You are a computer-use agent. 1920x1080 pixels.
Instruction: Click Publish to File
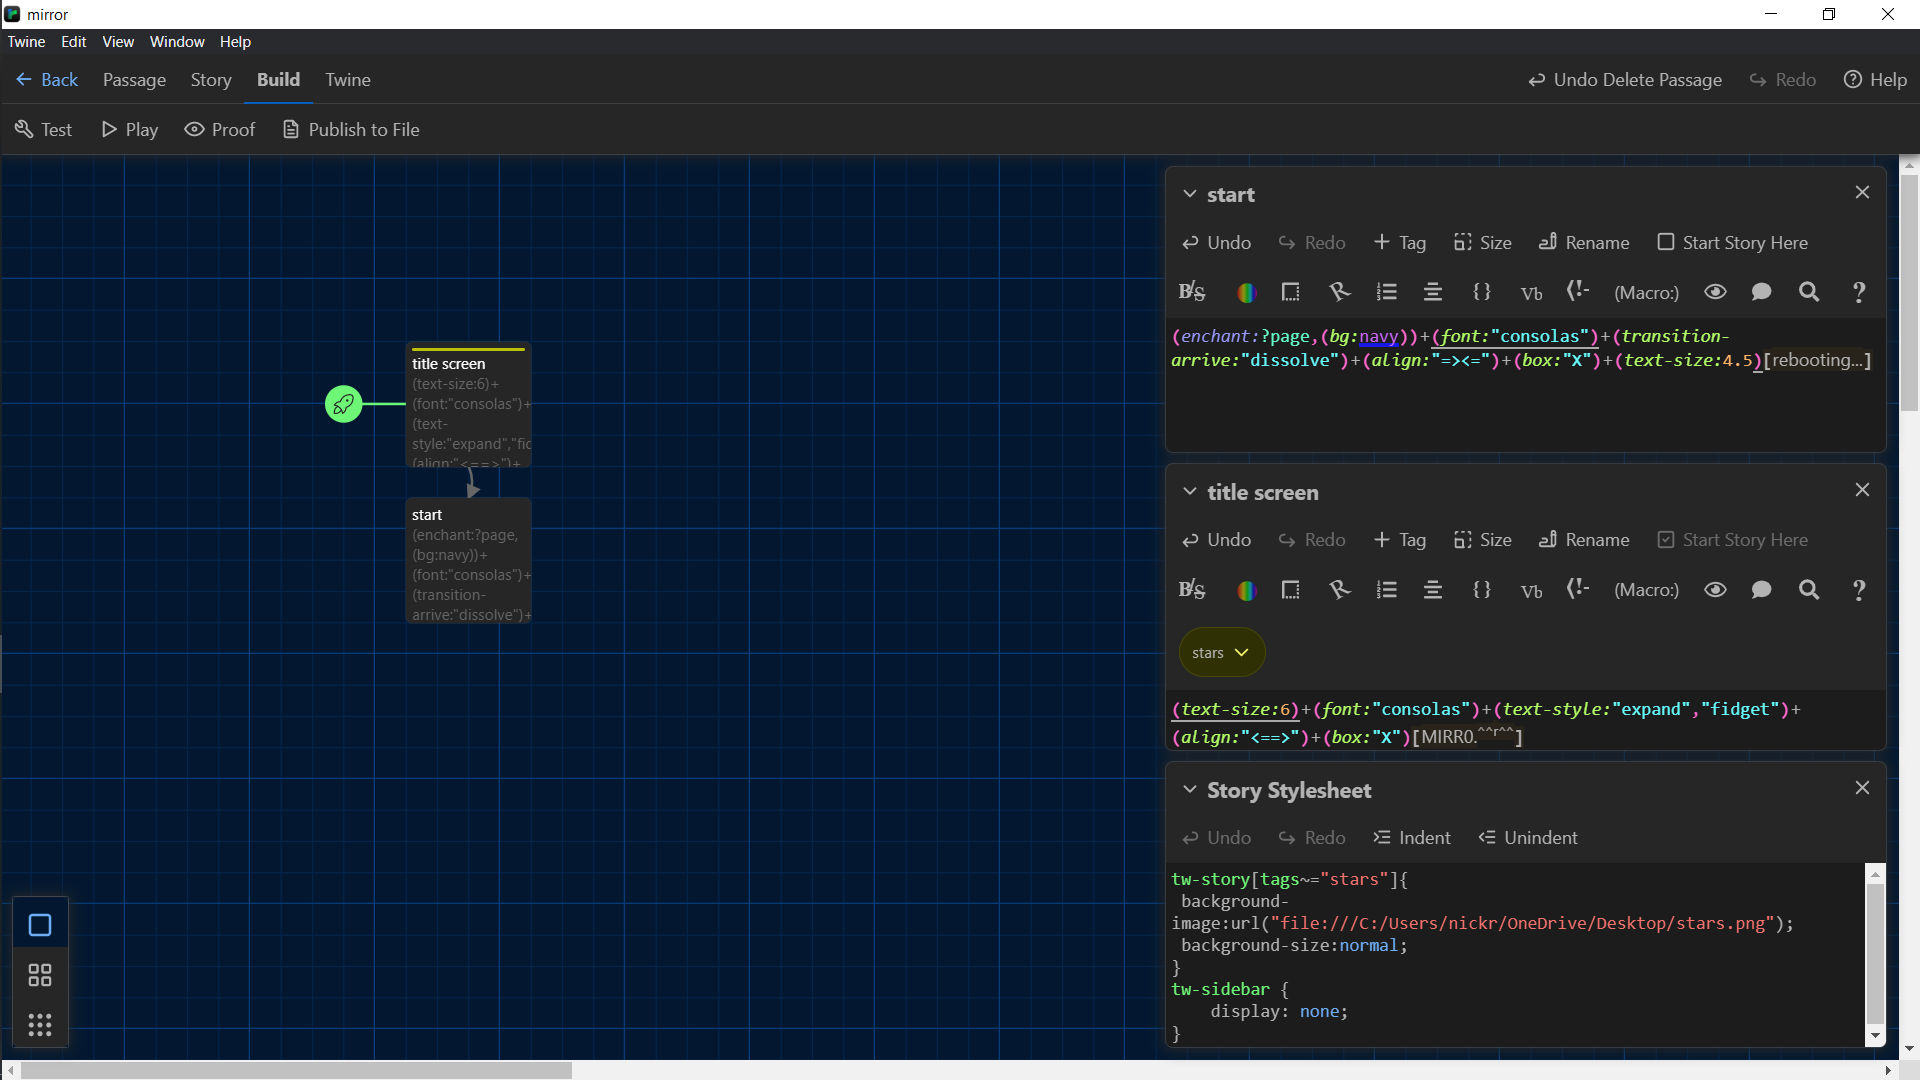pyautogui.click(x=351, y=129)
